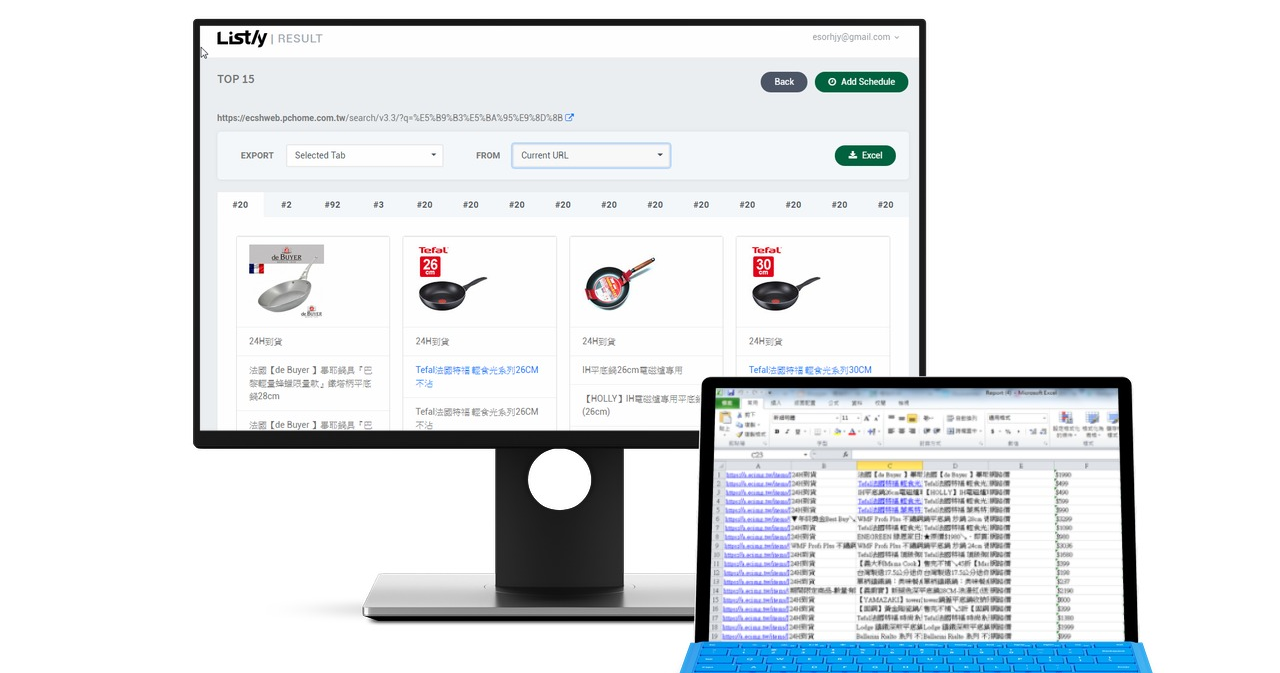Viewport: 1280px width, 673px height.
Task: Open the FROM Current URL dropdown
Action: 591,155
